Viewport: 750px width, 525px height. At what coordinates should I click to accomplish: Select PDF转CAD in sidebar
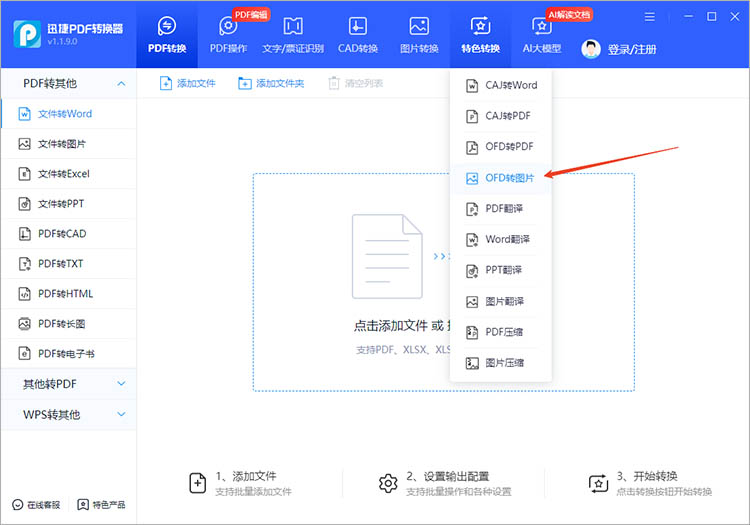click(68, 234)
